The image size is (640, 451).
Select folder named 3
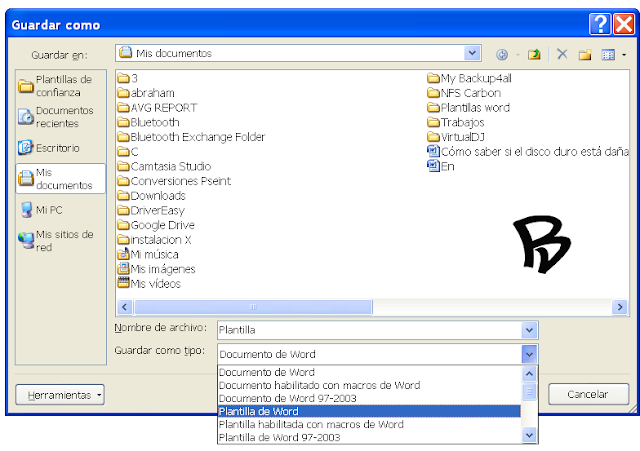pyautogui.click(x=128, y=78)
